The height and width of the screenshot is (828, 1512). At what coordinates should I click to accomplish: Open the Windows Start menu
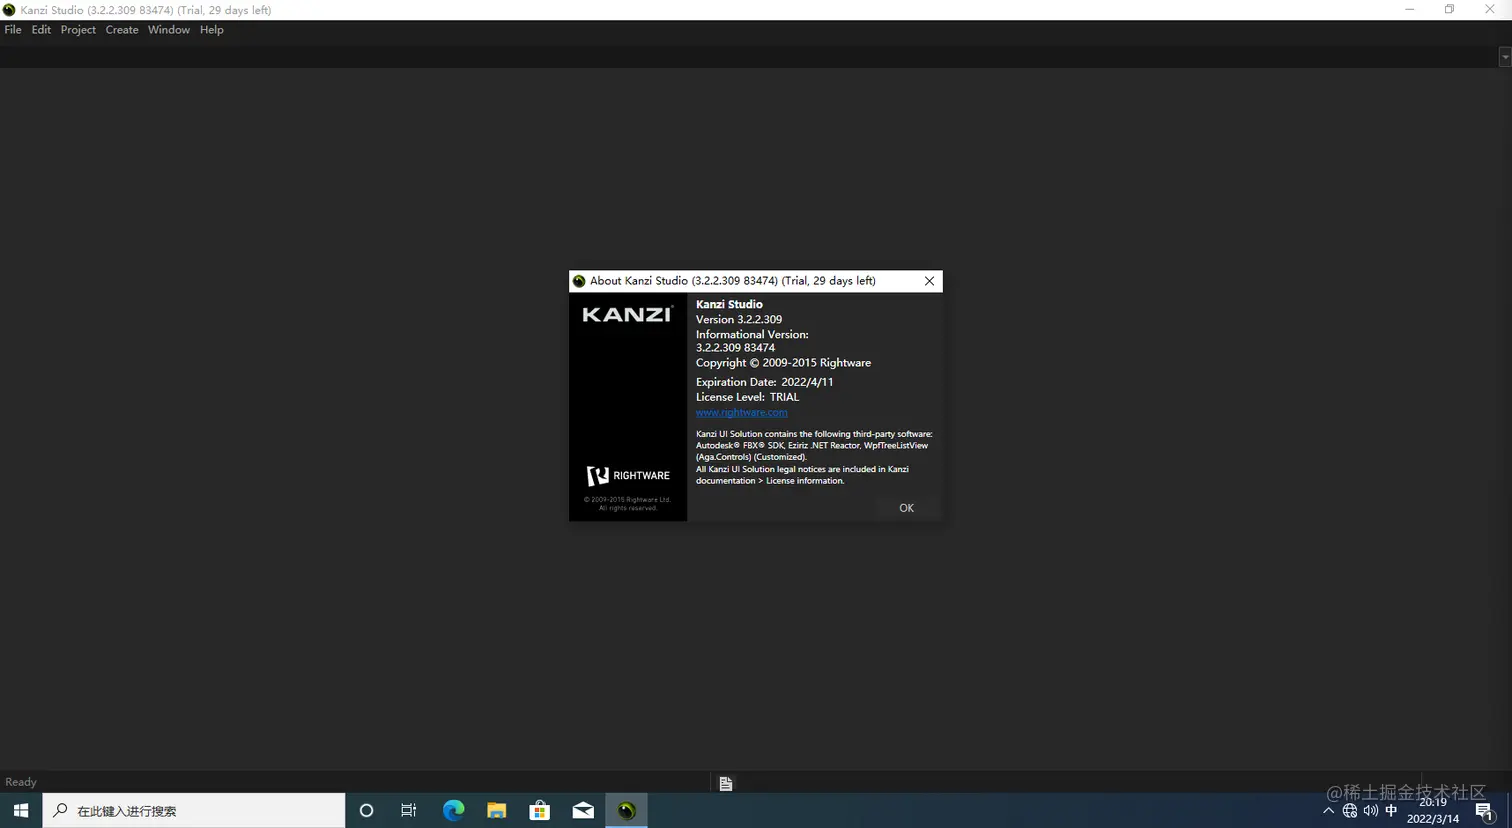click(21, 810)
